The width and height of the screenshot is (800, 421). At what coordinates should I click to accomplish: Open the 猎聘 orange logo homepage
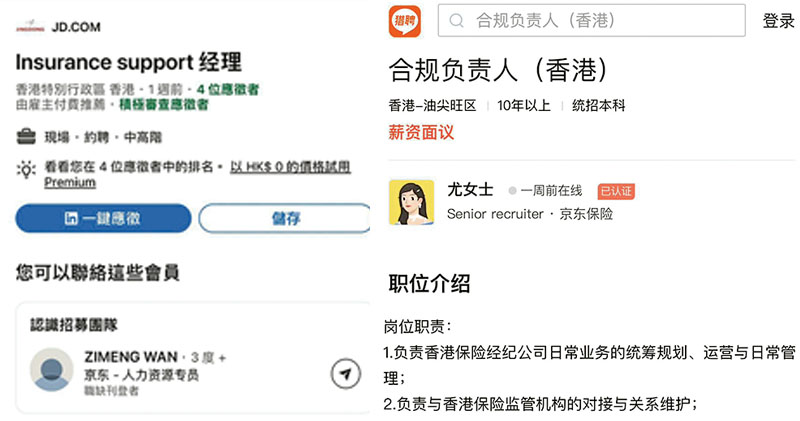(x=405, y=21)
